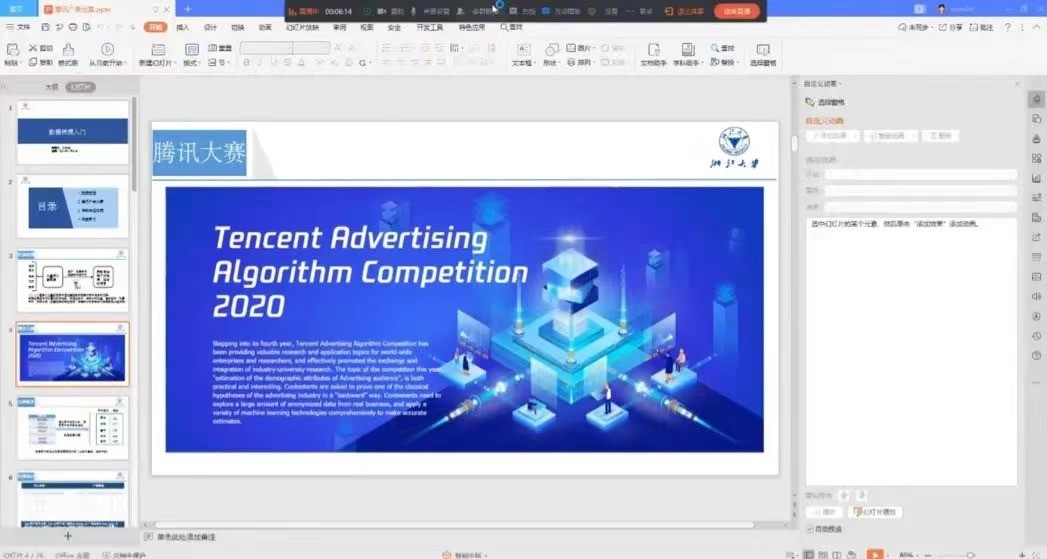Click the microphone icon in recording bar
The width and height of the screenshot is (1047, 559).
click(x=413, y=11)
